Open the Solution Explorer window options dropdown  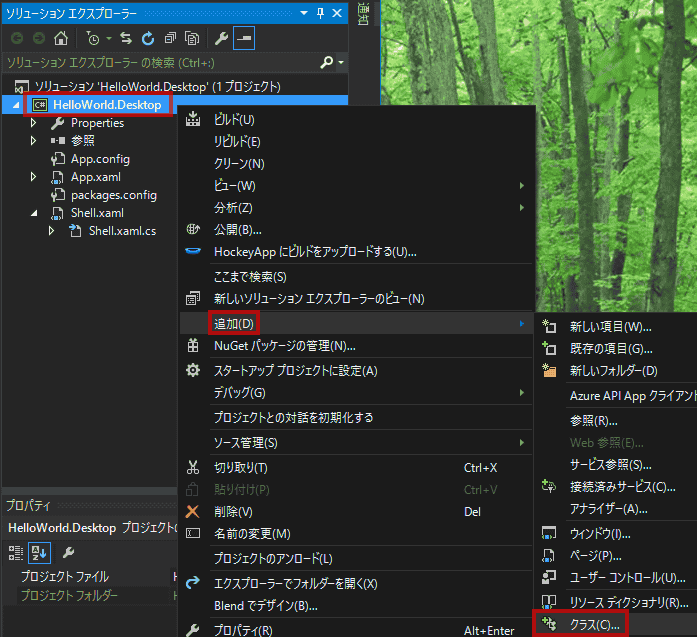(x=304, y=13)
